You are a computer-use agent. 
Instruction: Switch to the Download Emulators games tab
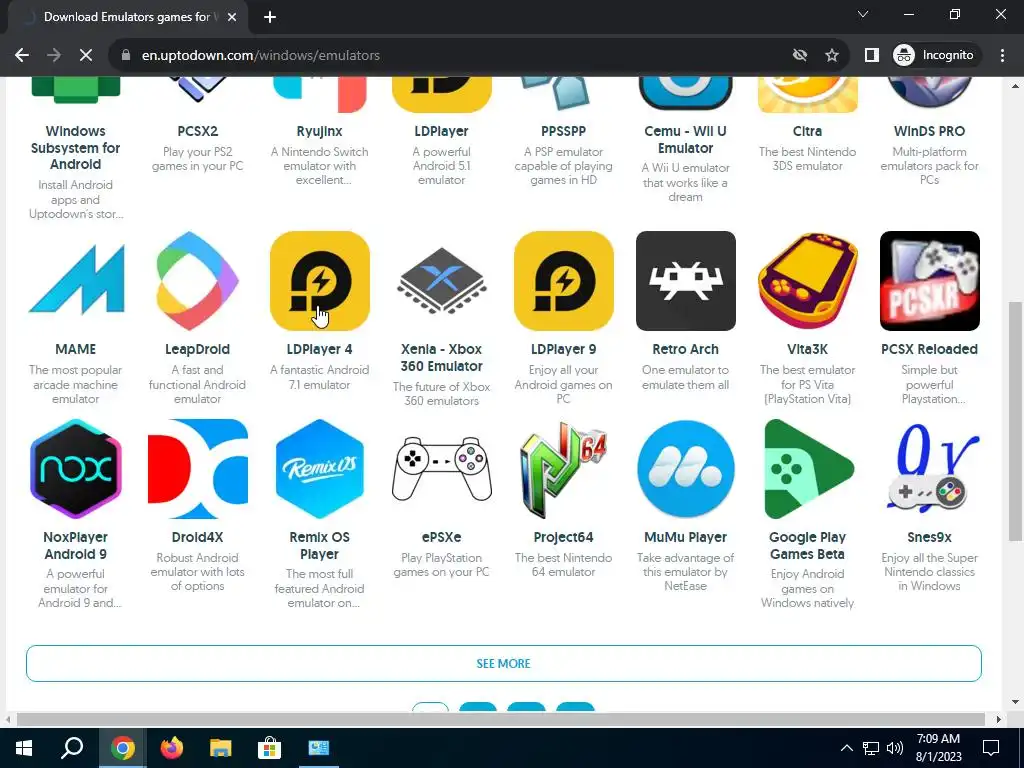[127, 17]
